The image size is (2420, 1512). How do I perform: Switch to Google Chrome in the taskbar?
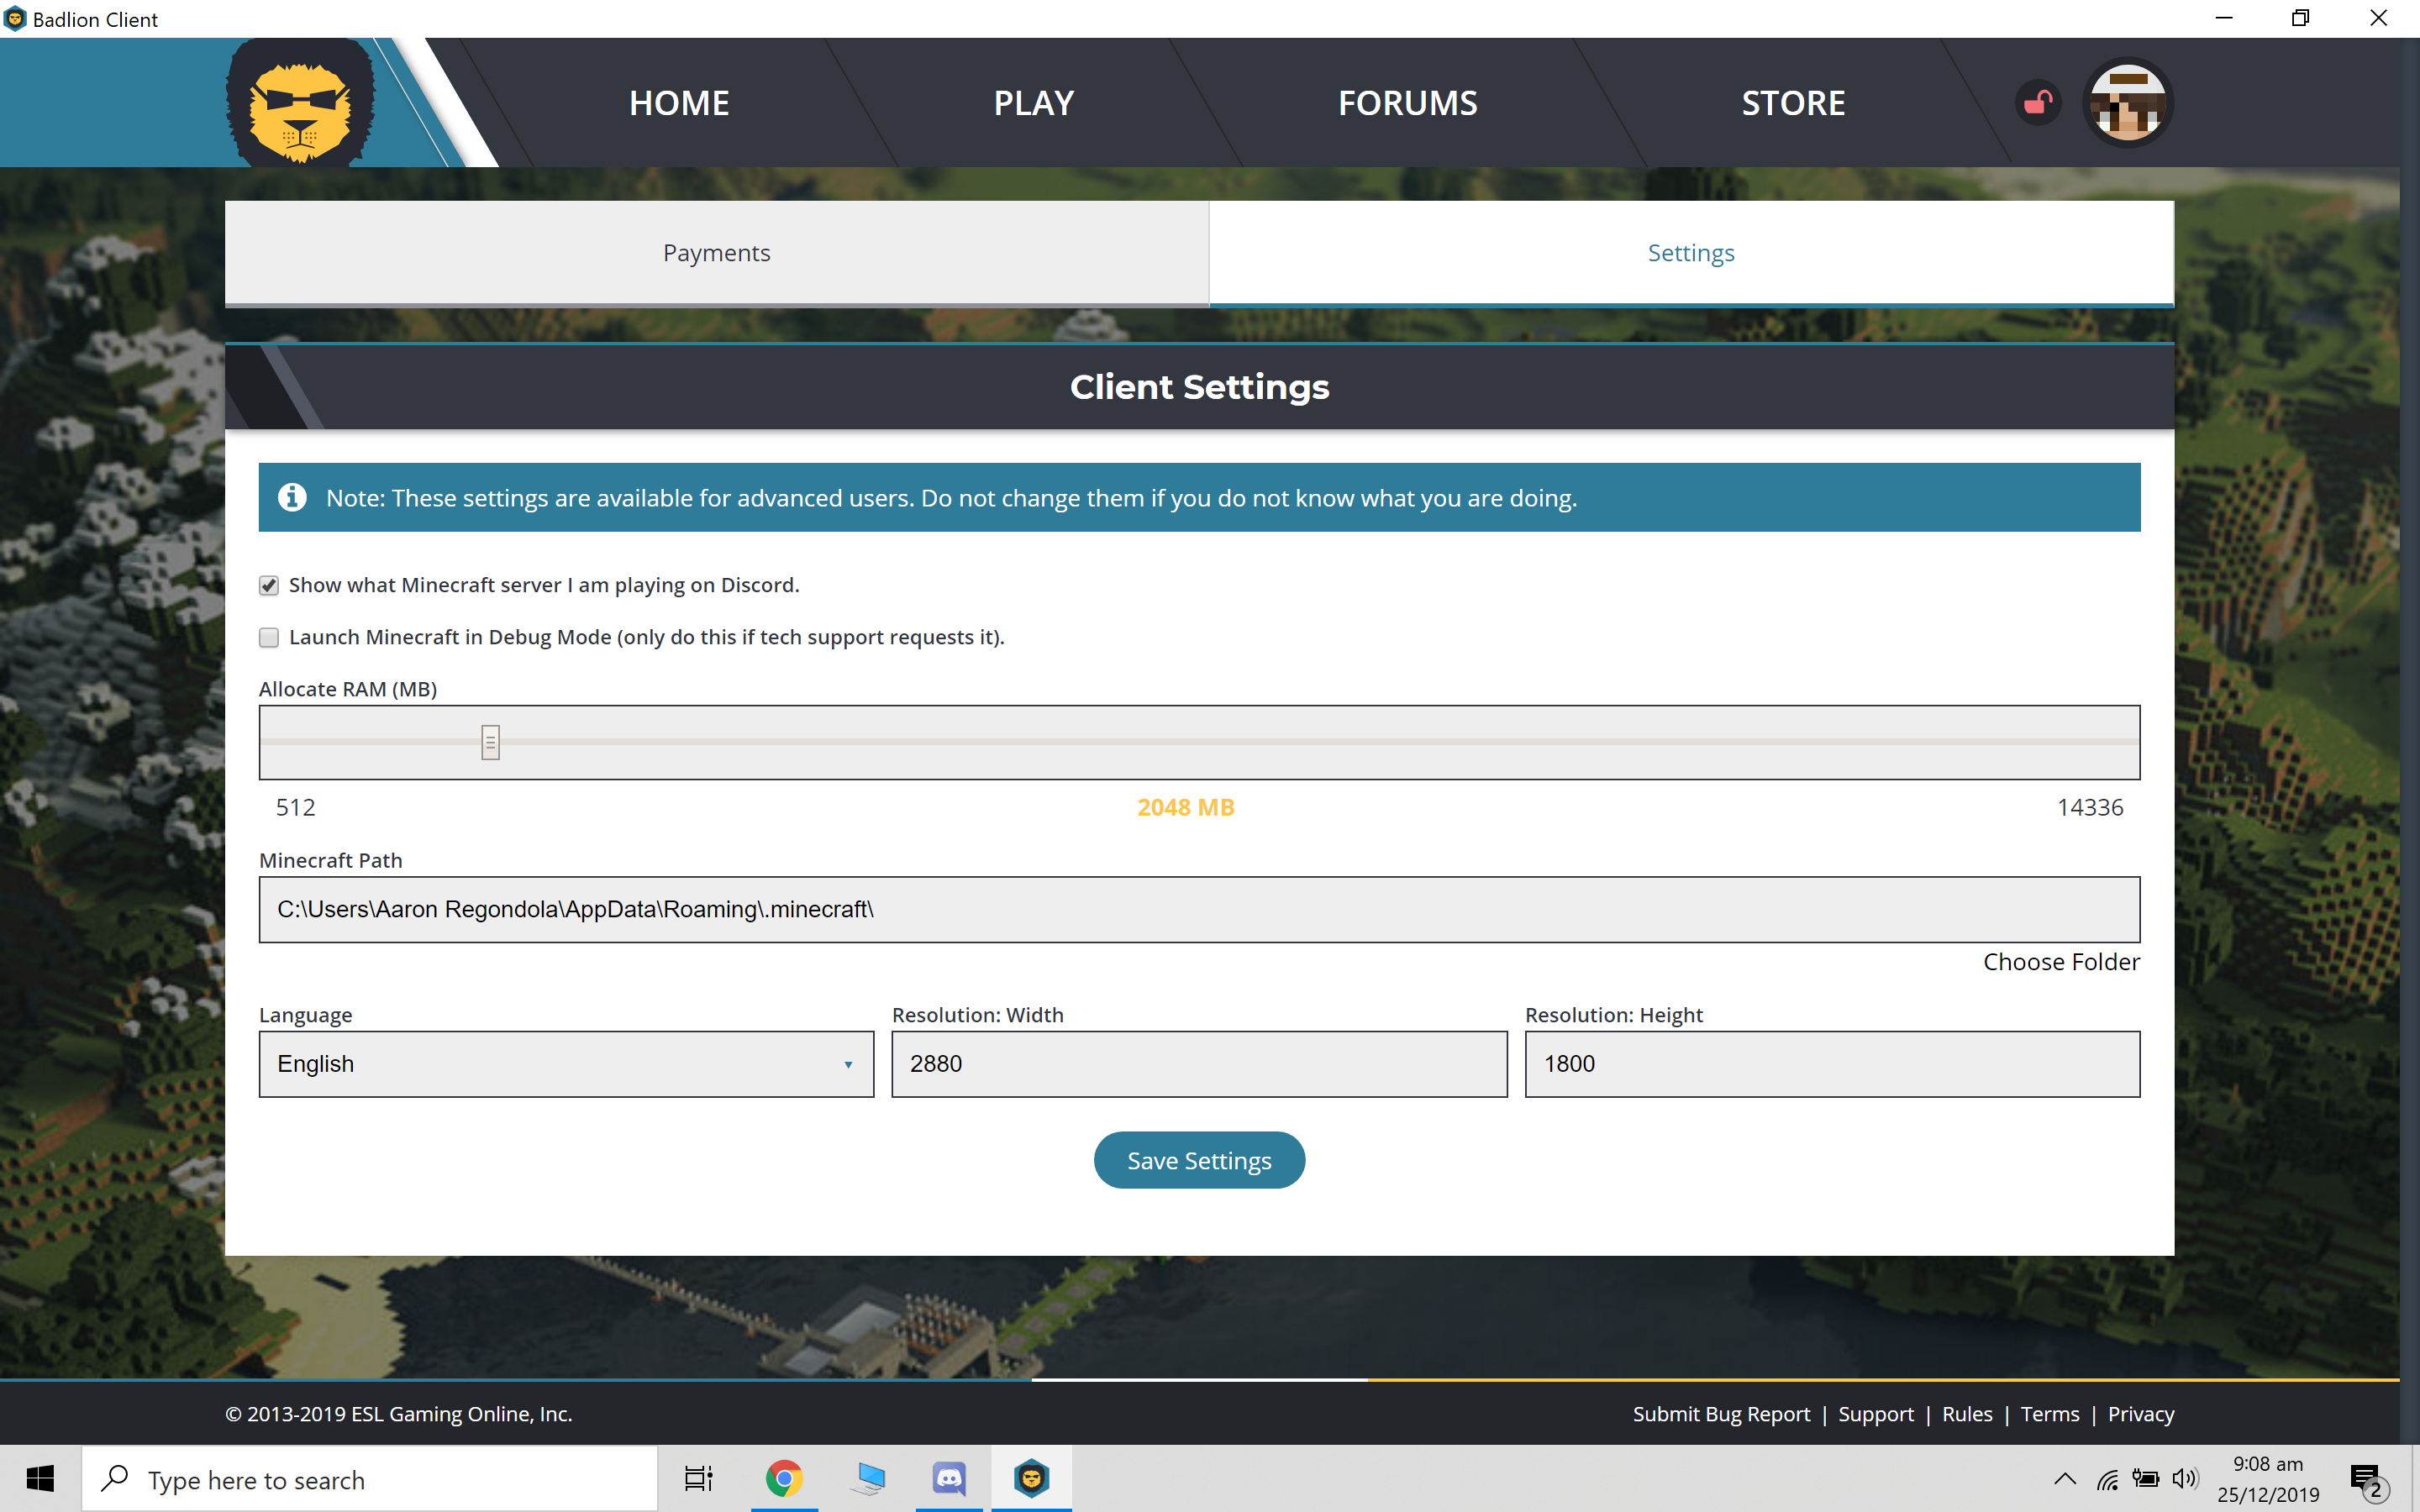point(784,1479)
